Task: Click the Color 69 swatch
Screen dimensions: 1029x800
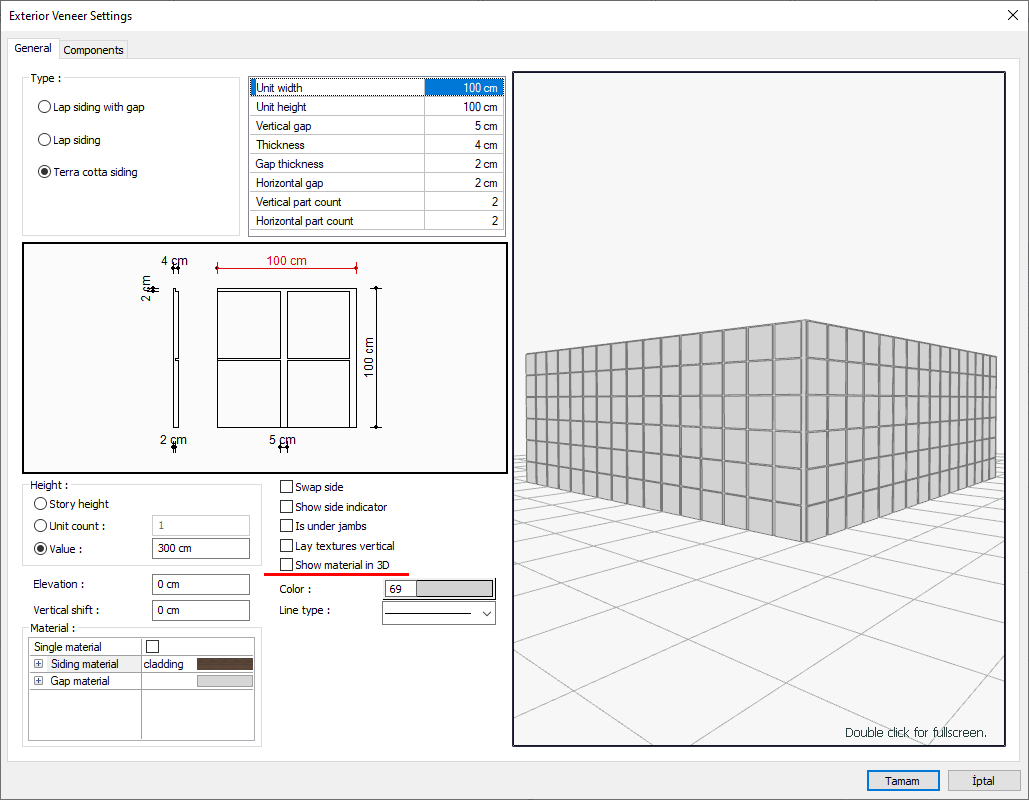Action: coord(454,589)
